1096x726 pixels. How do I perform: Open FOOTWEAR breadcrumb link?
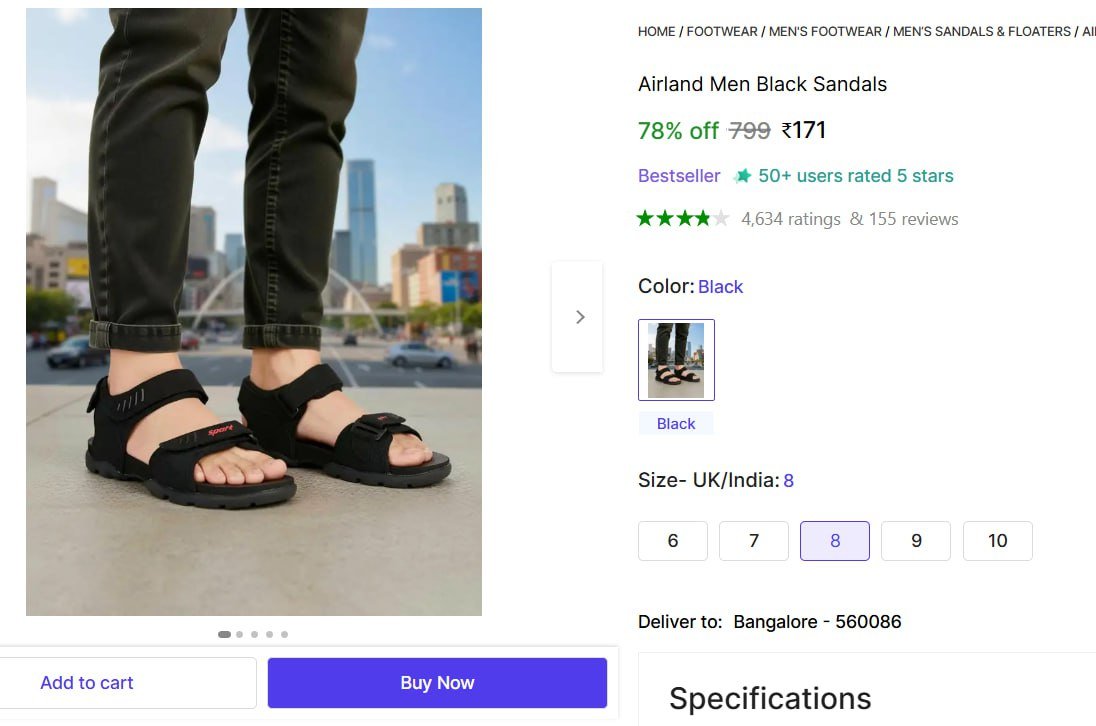(x=722, y=32)
